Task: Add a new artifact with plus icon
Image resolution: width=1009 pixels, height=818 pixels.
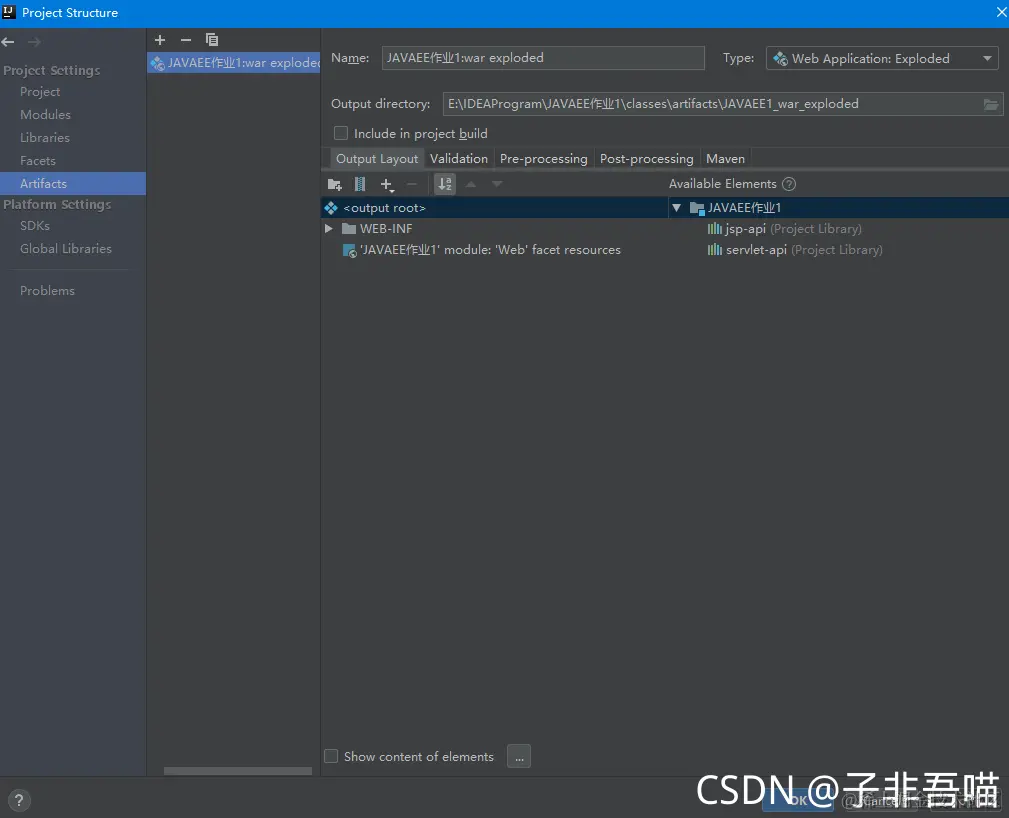Action: [x=160, y=40]
